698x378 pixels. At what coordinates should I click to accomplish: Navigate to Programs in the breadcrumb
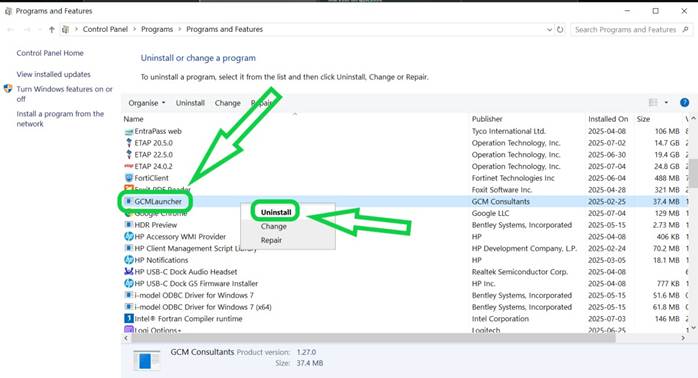tap(157, 29)
